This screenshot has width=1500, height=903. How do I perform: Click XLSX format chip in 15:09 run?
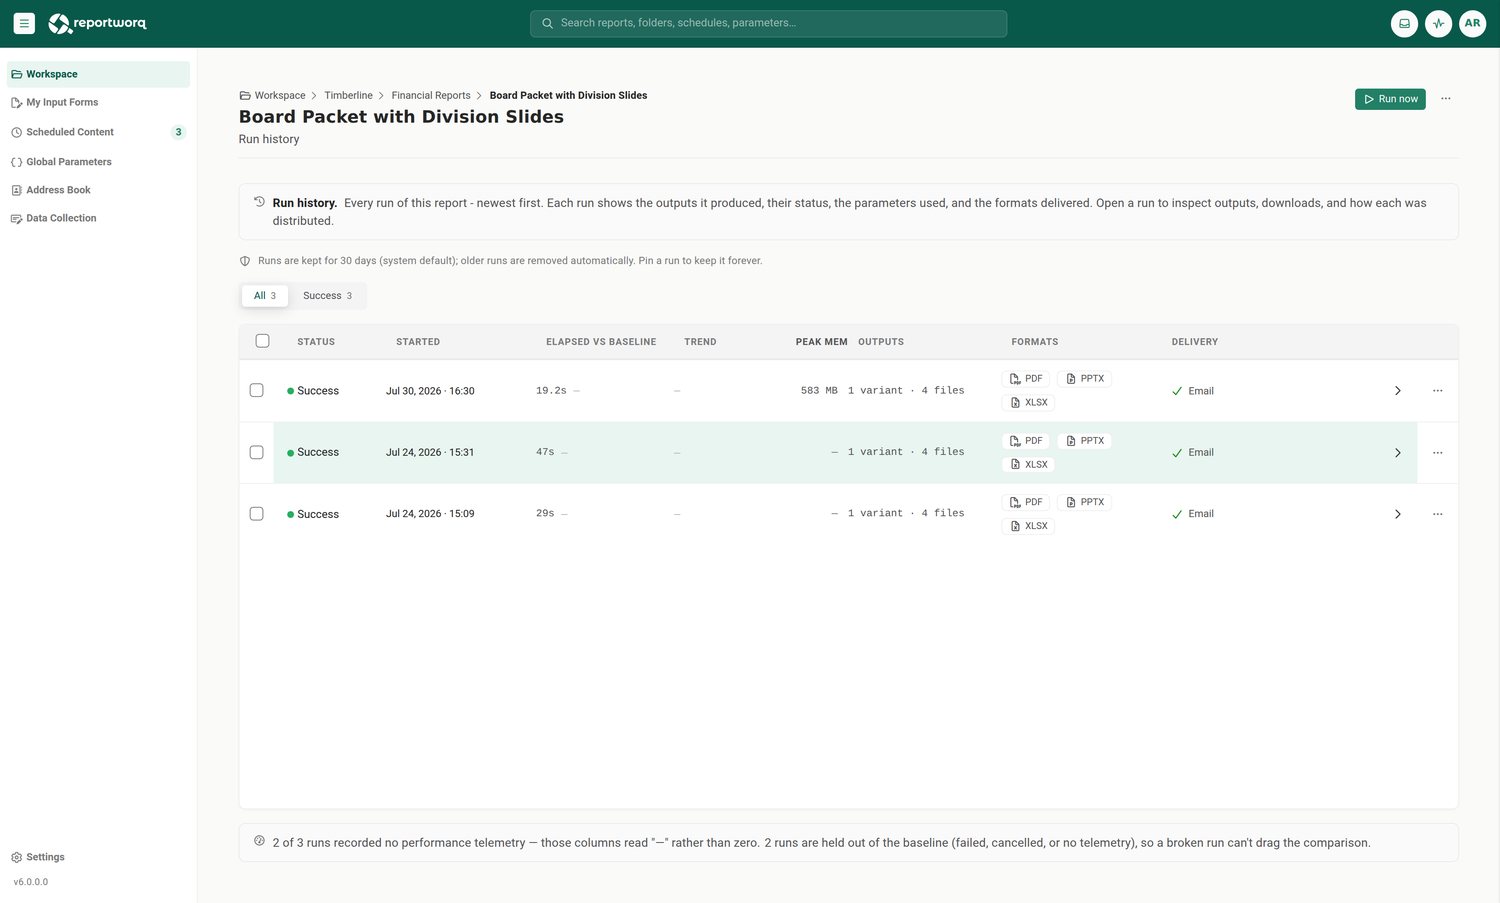coord(1028,526)
